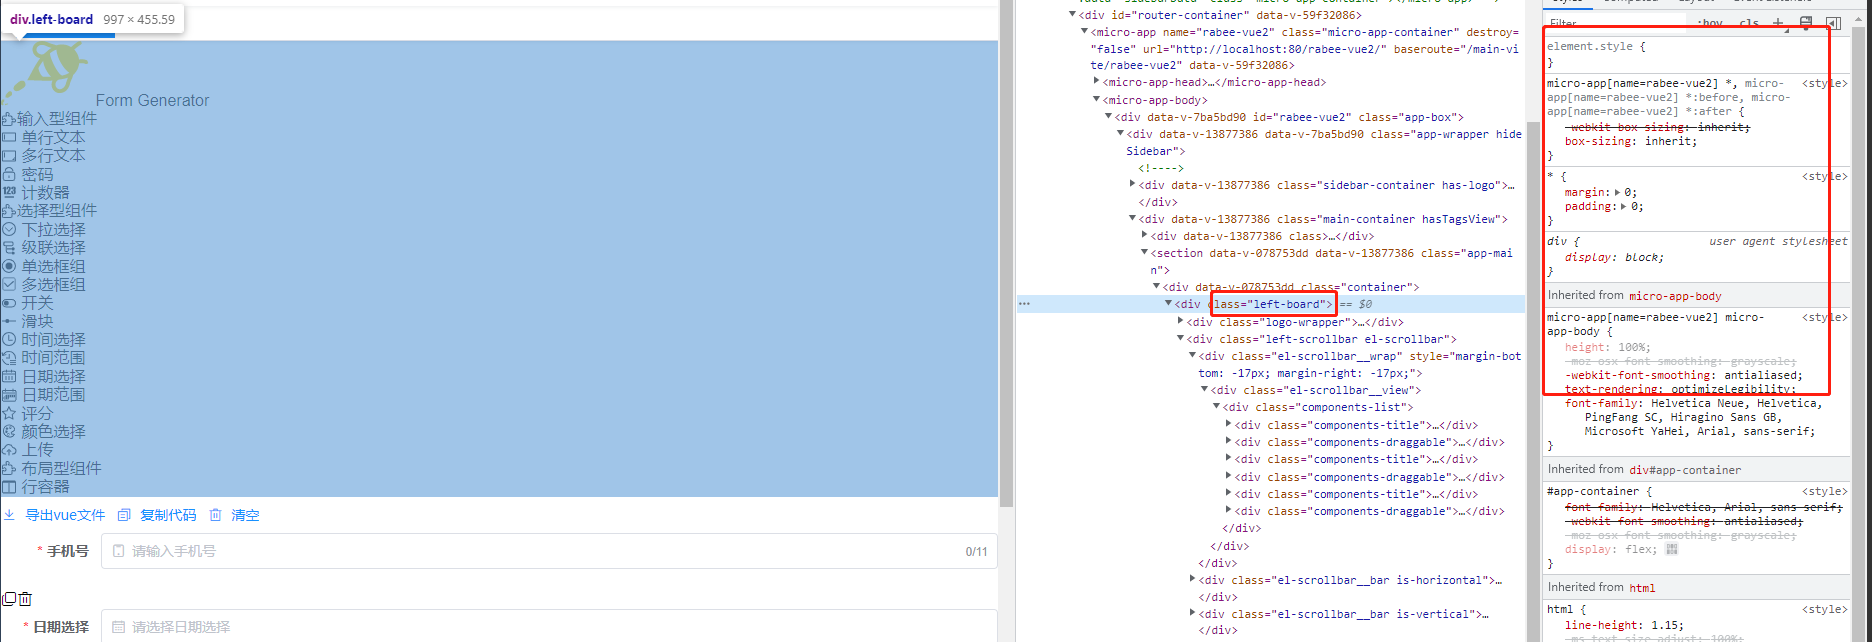This screenshot has width=1872, height=642.
Task: Click the 行容器 layout icon
Action: click(x=9, y=487)
